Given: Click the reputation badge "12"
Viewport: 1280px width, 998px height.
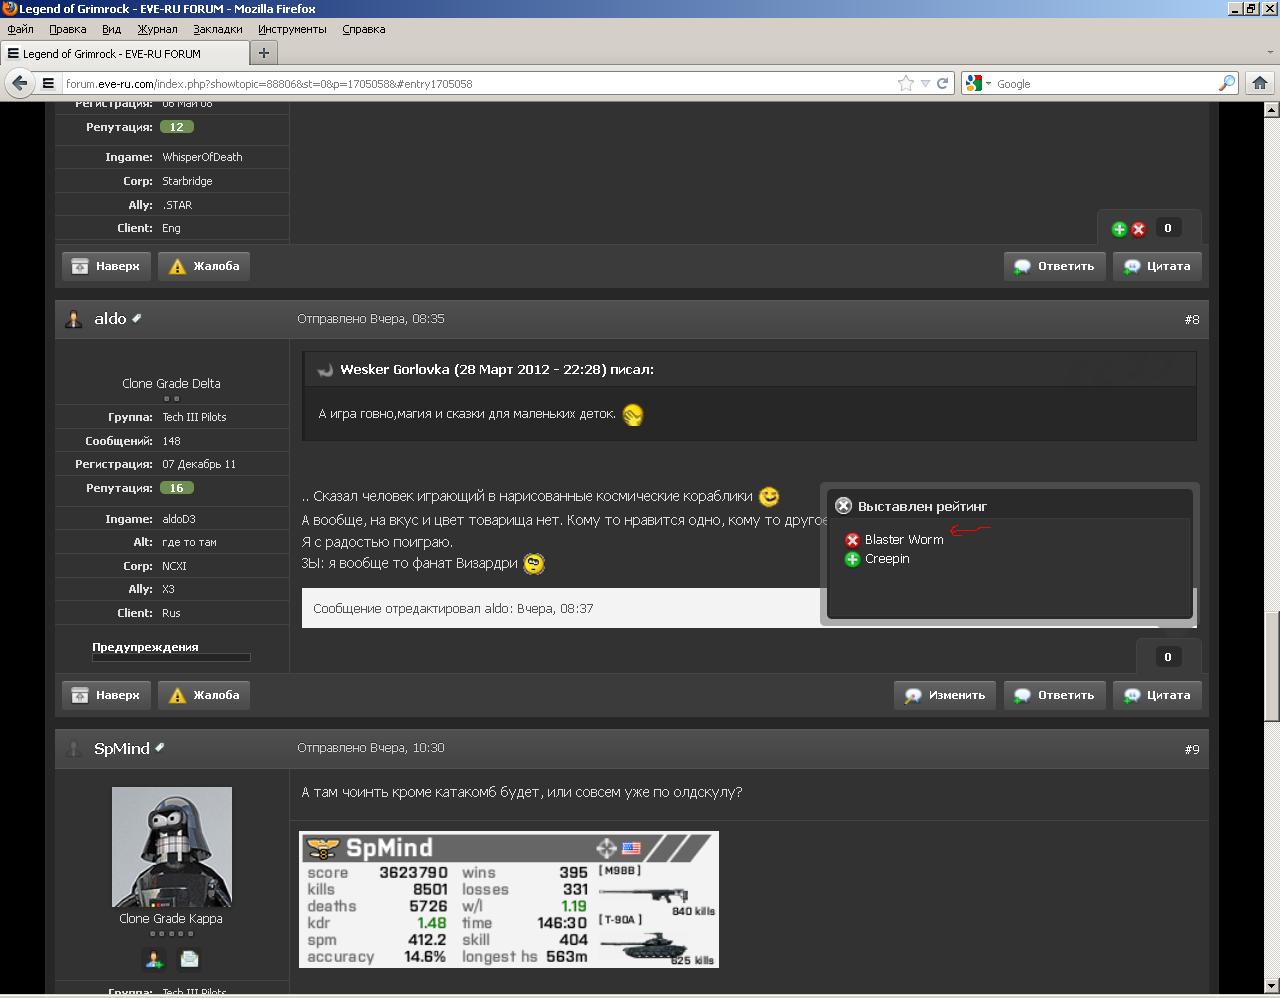Looking at the screenshot, I should (176, 127).
